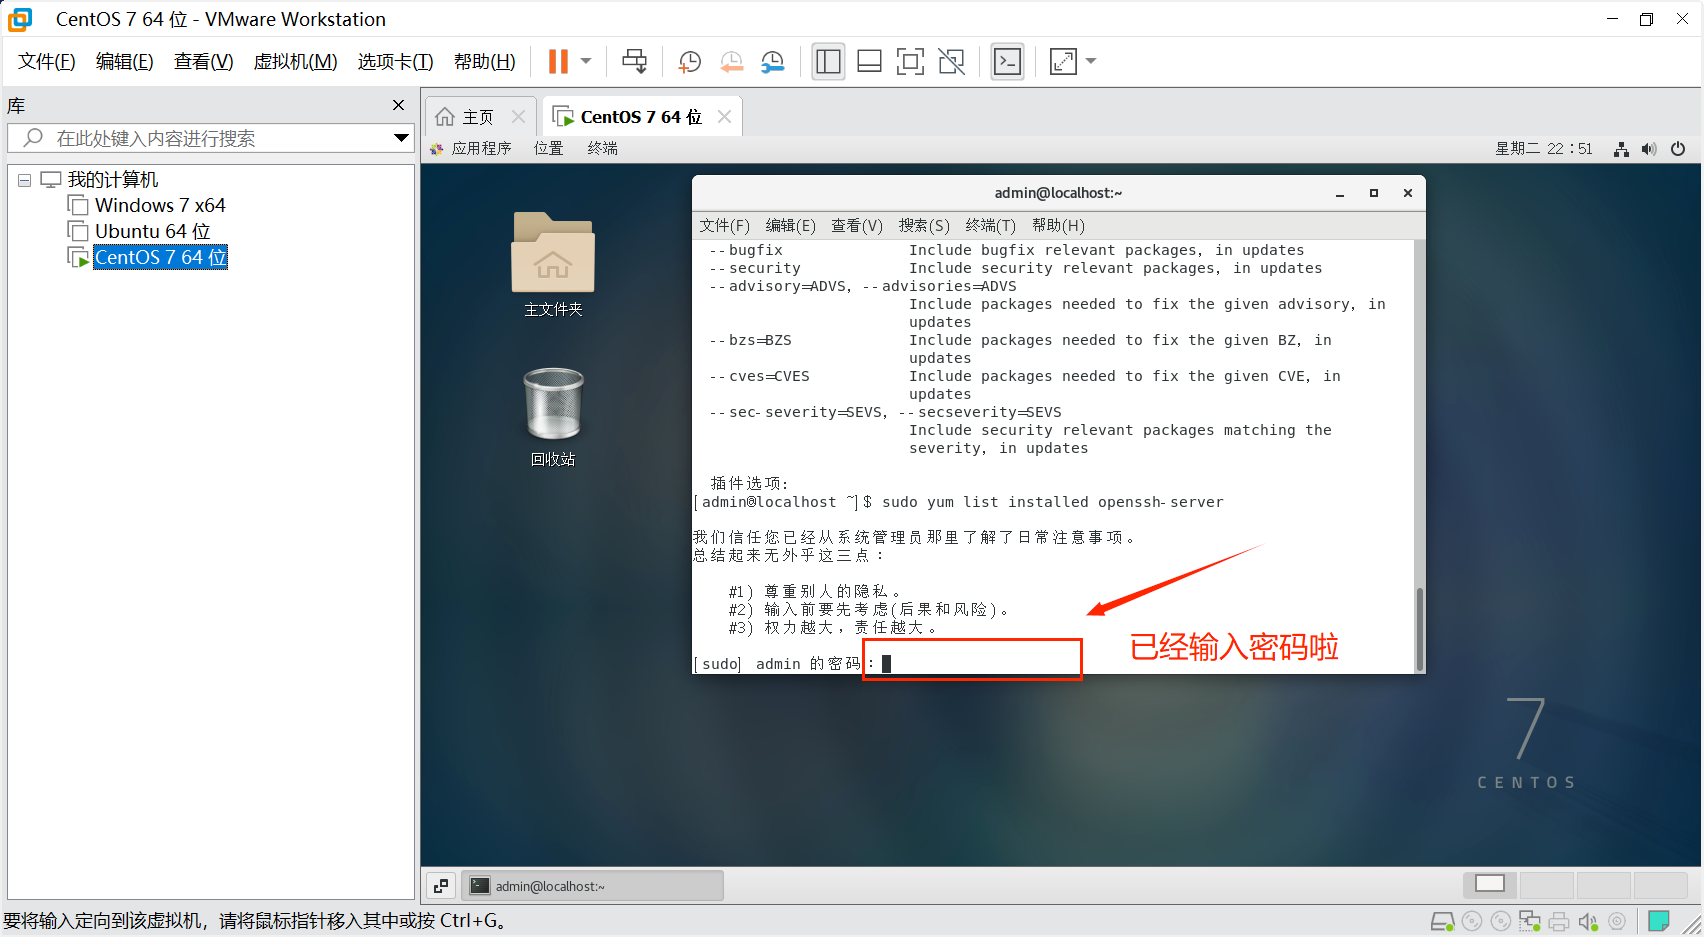
Task: Click the CentOS power icon
Action: point(1678,149)
